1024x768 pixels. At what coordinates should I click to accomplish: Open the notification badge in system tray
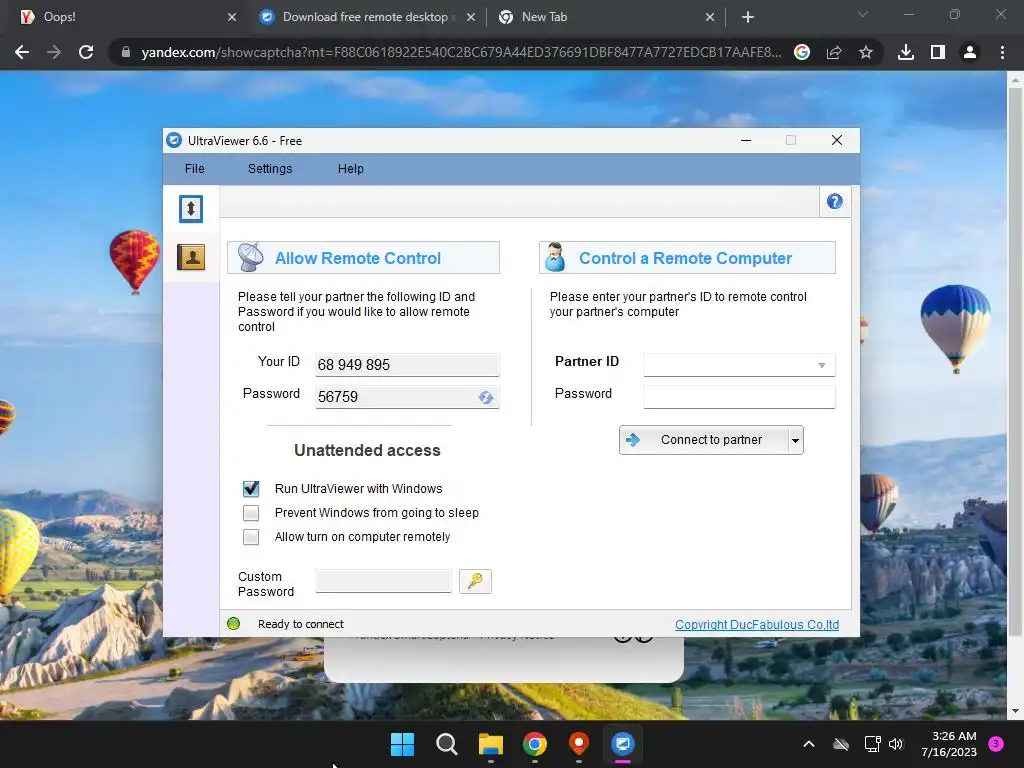click(x=996, y=744)
